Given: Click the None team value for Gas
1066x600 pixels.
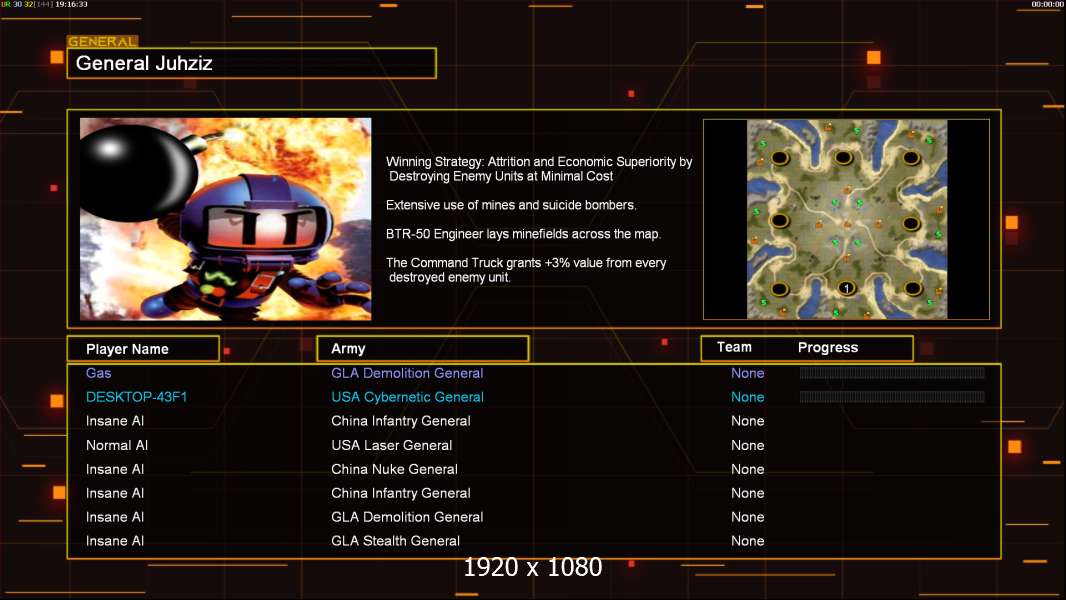Looking at the screenshot, I should pos(748,373).
